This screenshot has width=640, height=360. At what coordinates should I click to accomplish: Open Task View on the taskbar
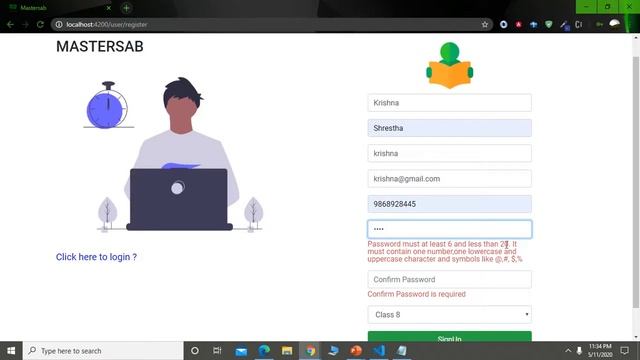(x=217, y=351)
